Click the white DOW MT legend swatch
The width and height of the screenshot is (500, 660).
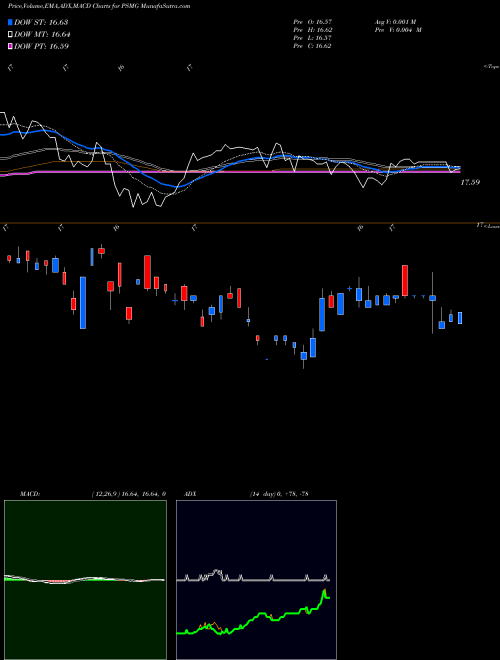10,35
